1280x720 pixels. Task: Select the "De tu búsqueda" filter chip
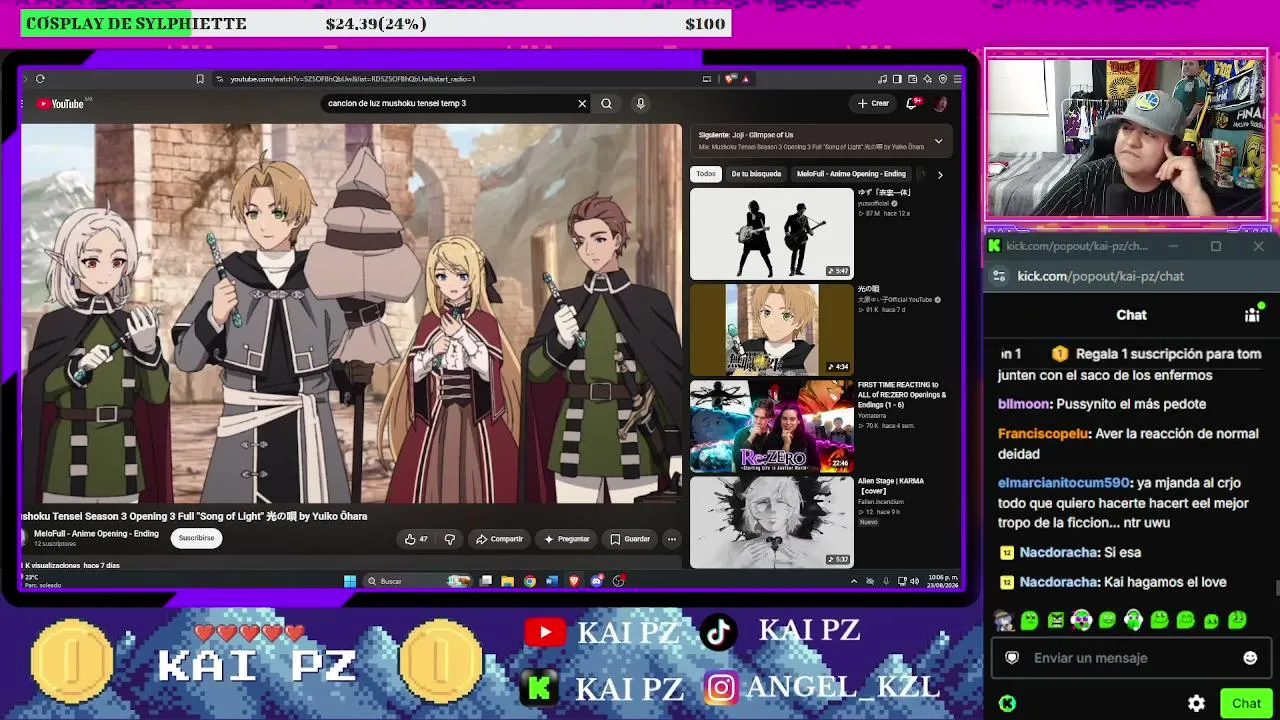tap(756, 174)
